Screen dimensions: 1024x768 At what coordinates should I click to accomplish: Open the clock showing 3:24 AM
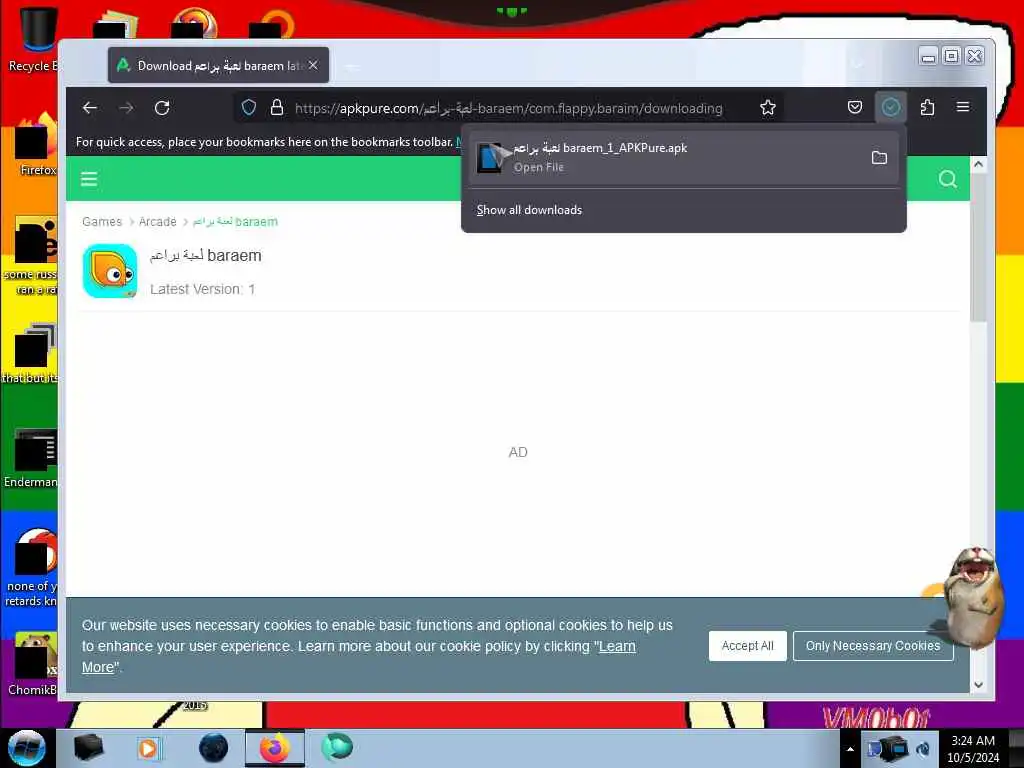pyautogui.click(x=973, y=749)
